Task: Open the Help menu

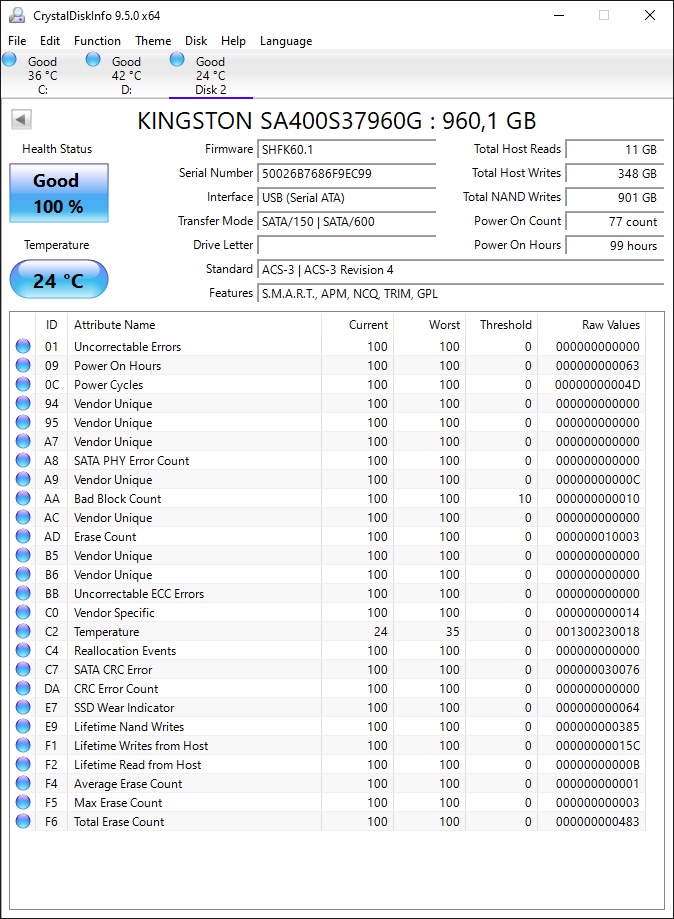Action: coord(233,41)
